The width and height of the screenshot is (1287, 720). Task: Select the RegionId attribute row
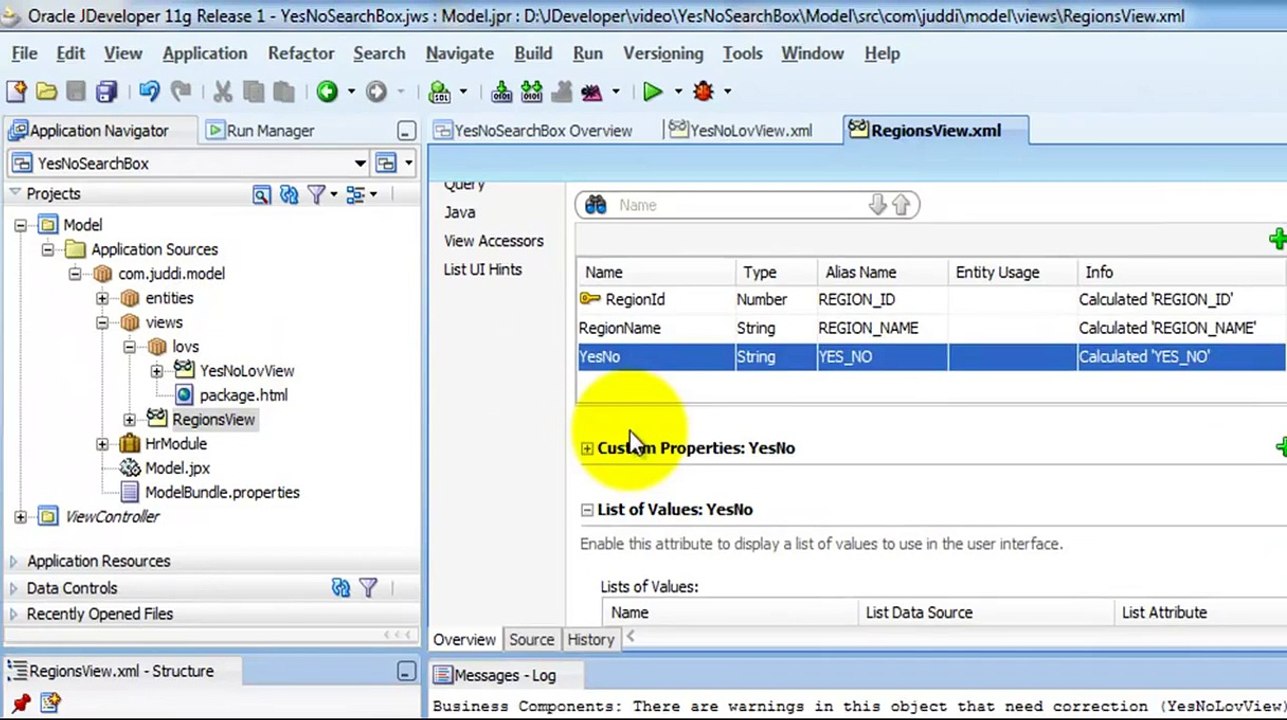tap(931, 300)
